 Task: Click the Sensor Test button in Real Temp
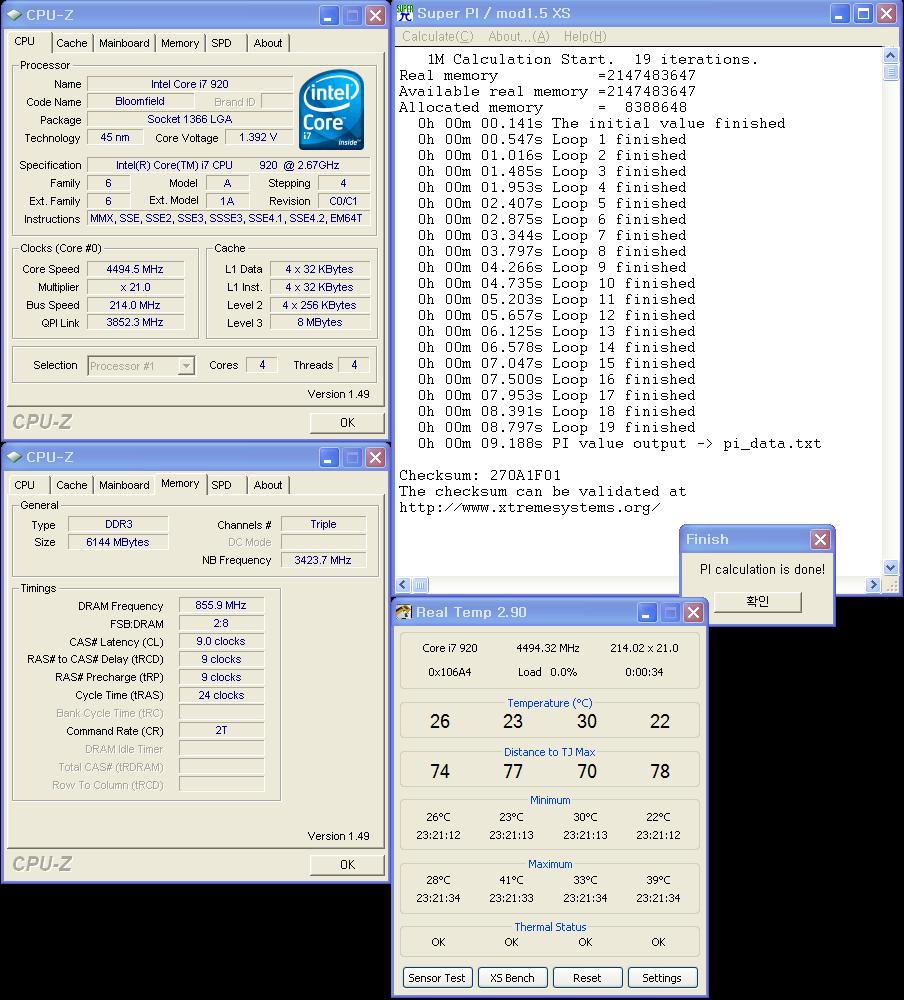pos(437,978)
